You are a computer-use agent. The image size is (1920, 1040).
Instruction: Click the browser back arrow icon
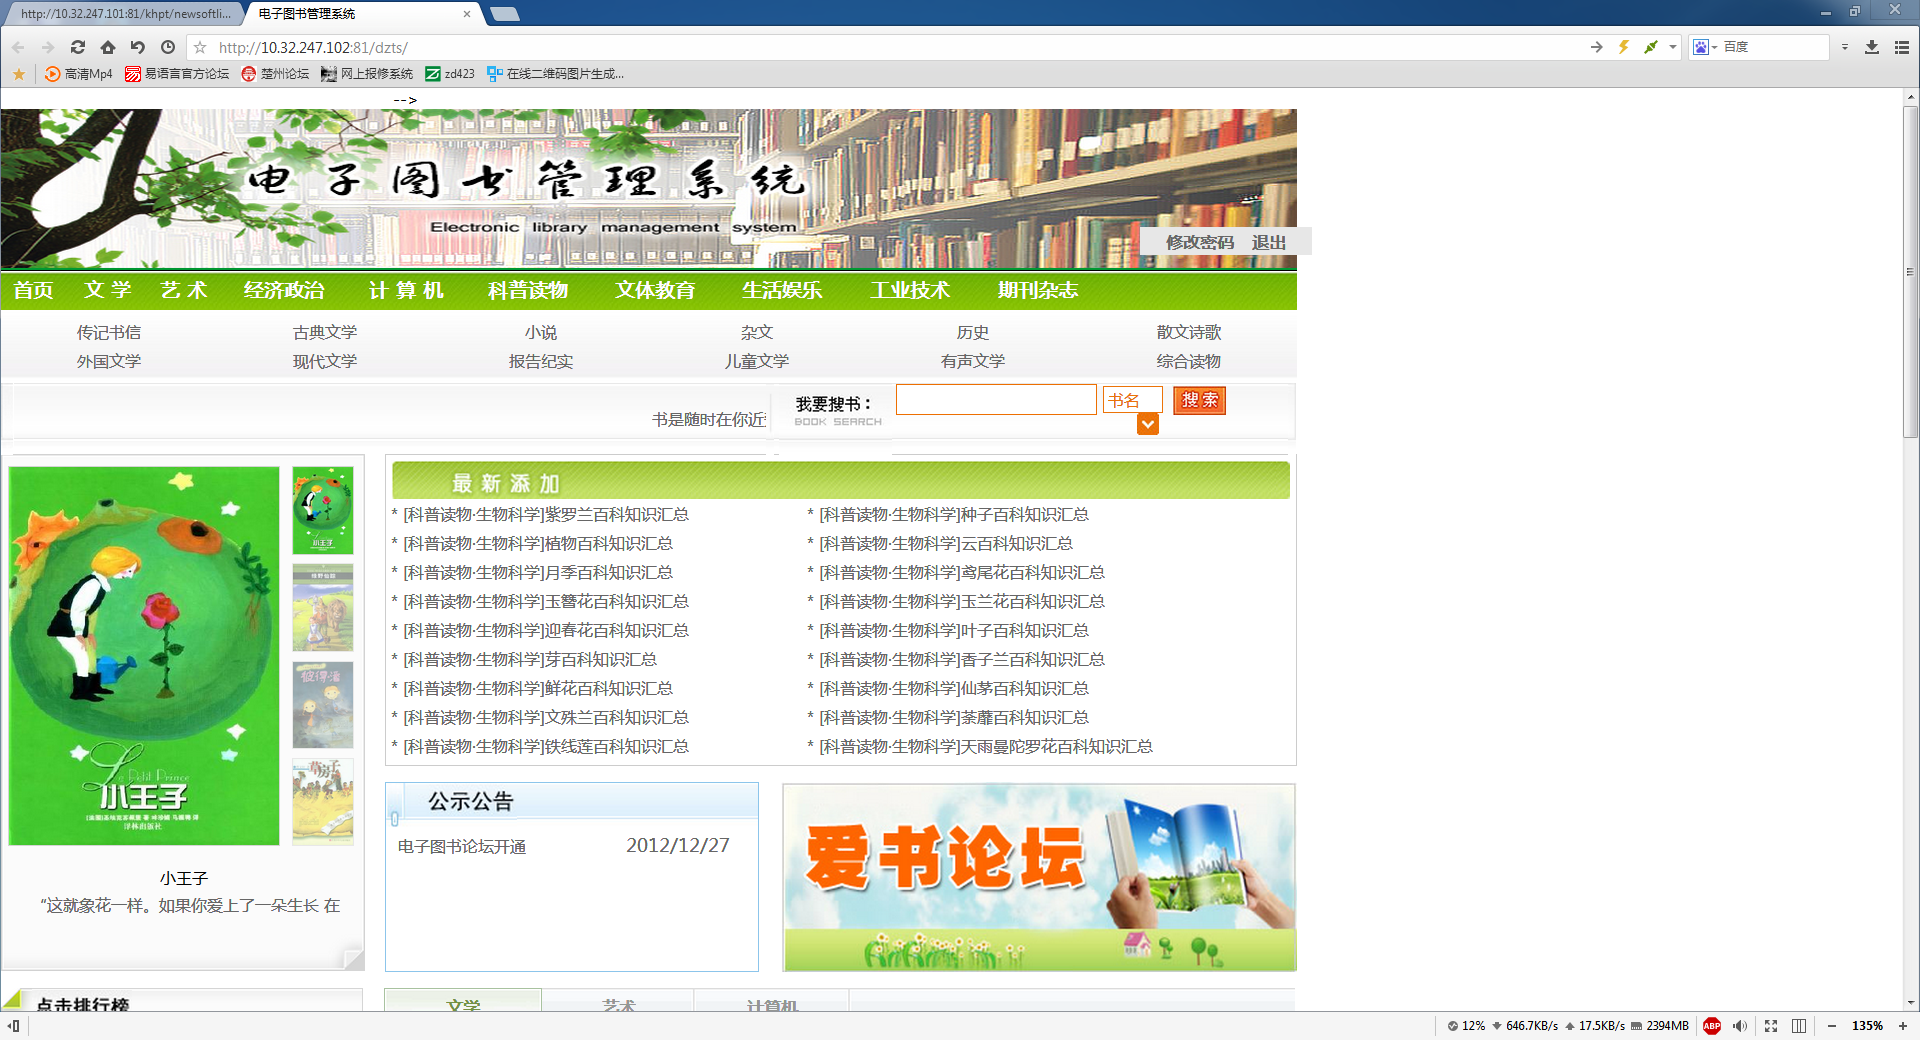tap(18, 47)
